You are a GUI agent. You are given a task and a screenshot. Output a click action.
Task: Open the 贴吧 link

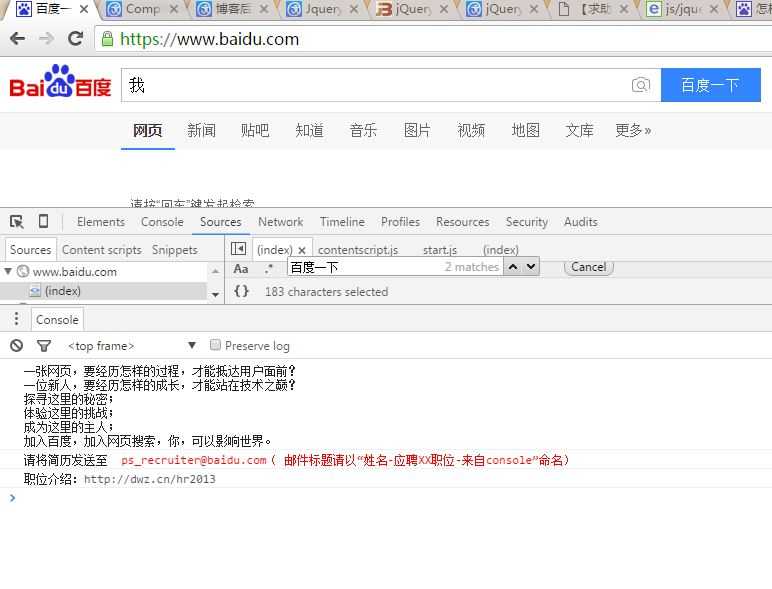click(255, 130)
